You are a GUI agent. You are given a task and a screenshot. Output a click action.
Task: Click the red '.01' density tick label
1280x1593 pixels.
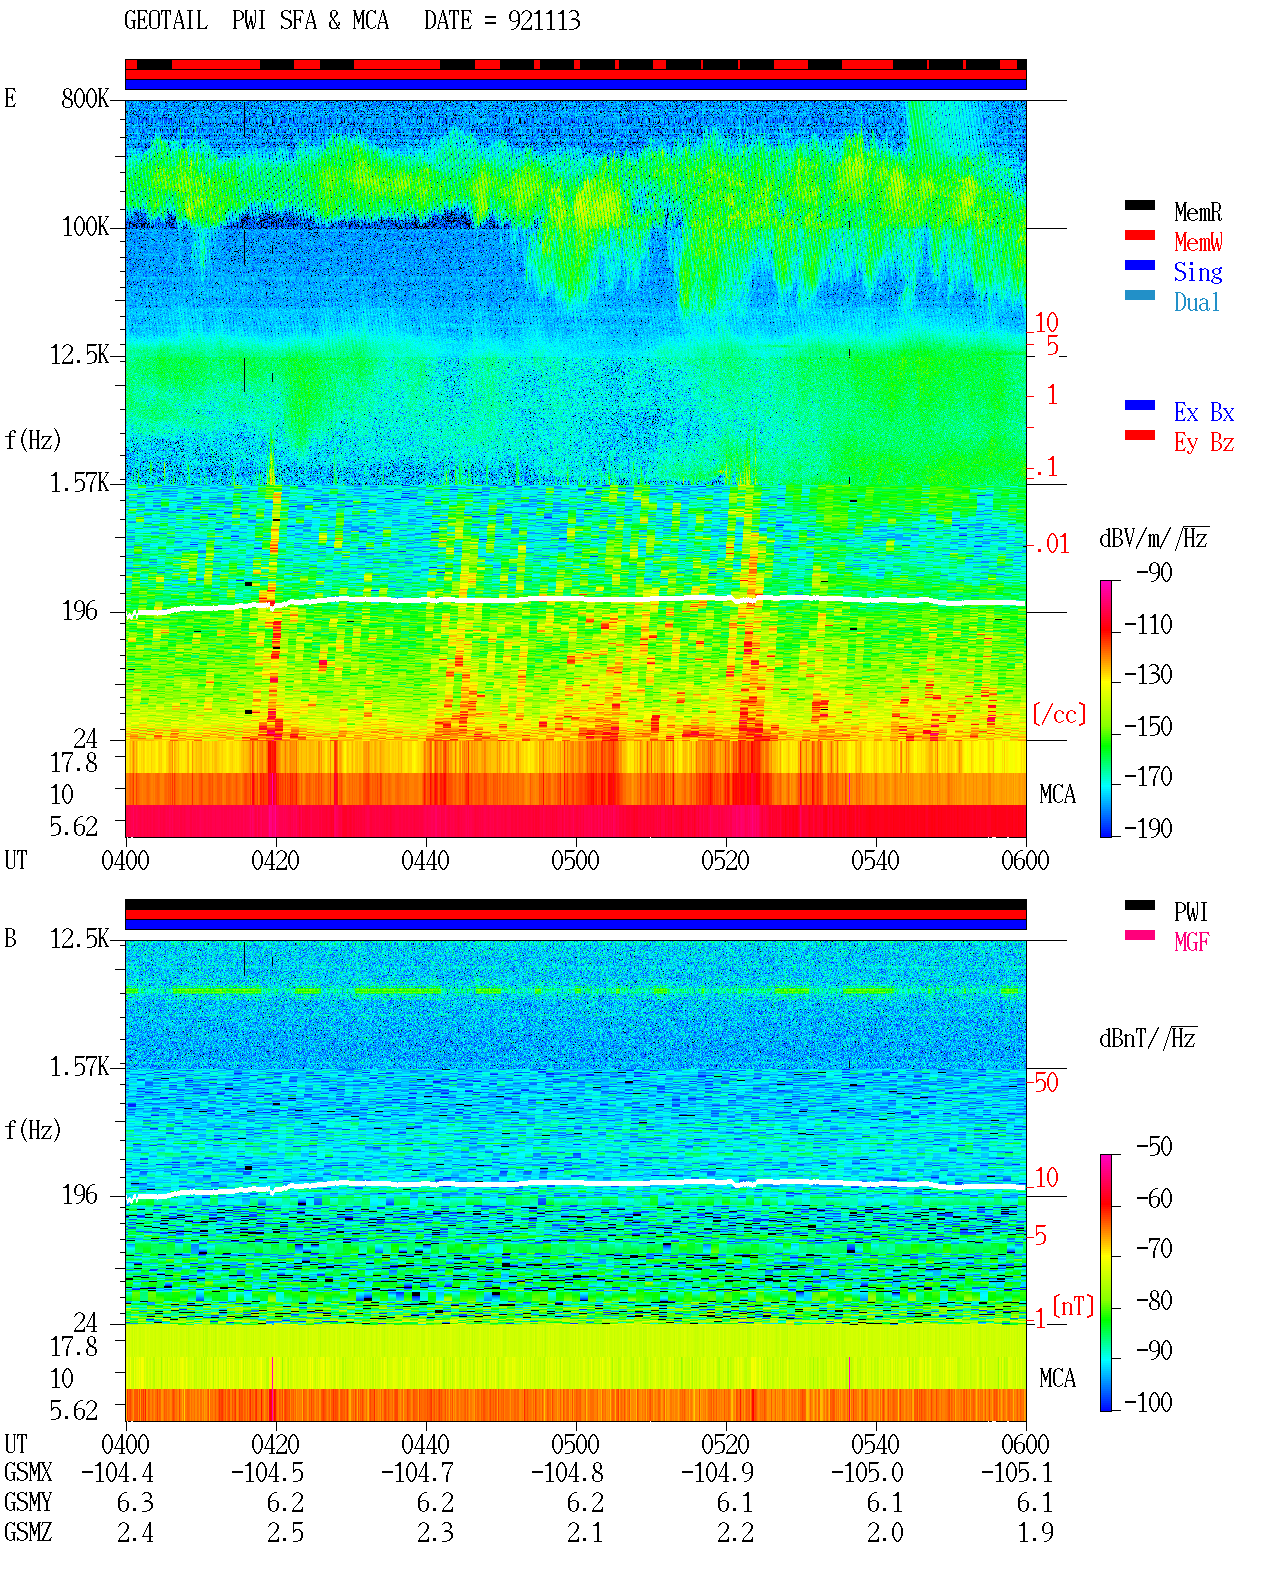(x=1051, y=545)
